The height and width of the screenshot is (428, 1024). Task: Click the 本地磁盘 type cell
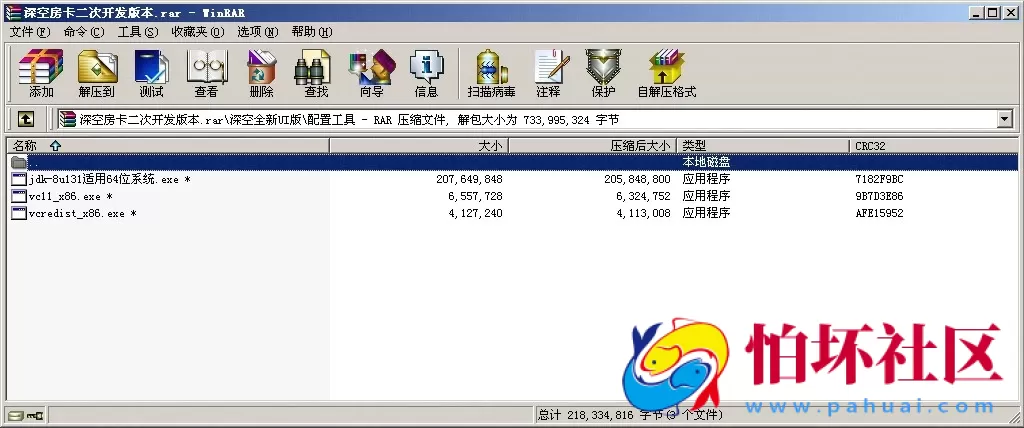pyautogui.click(x=706, y=162)
